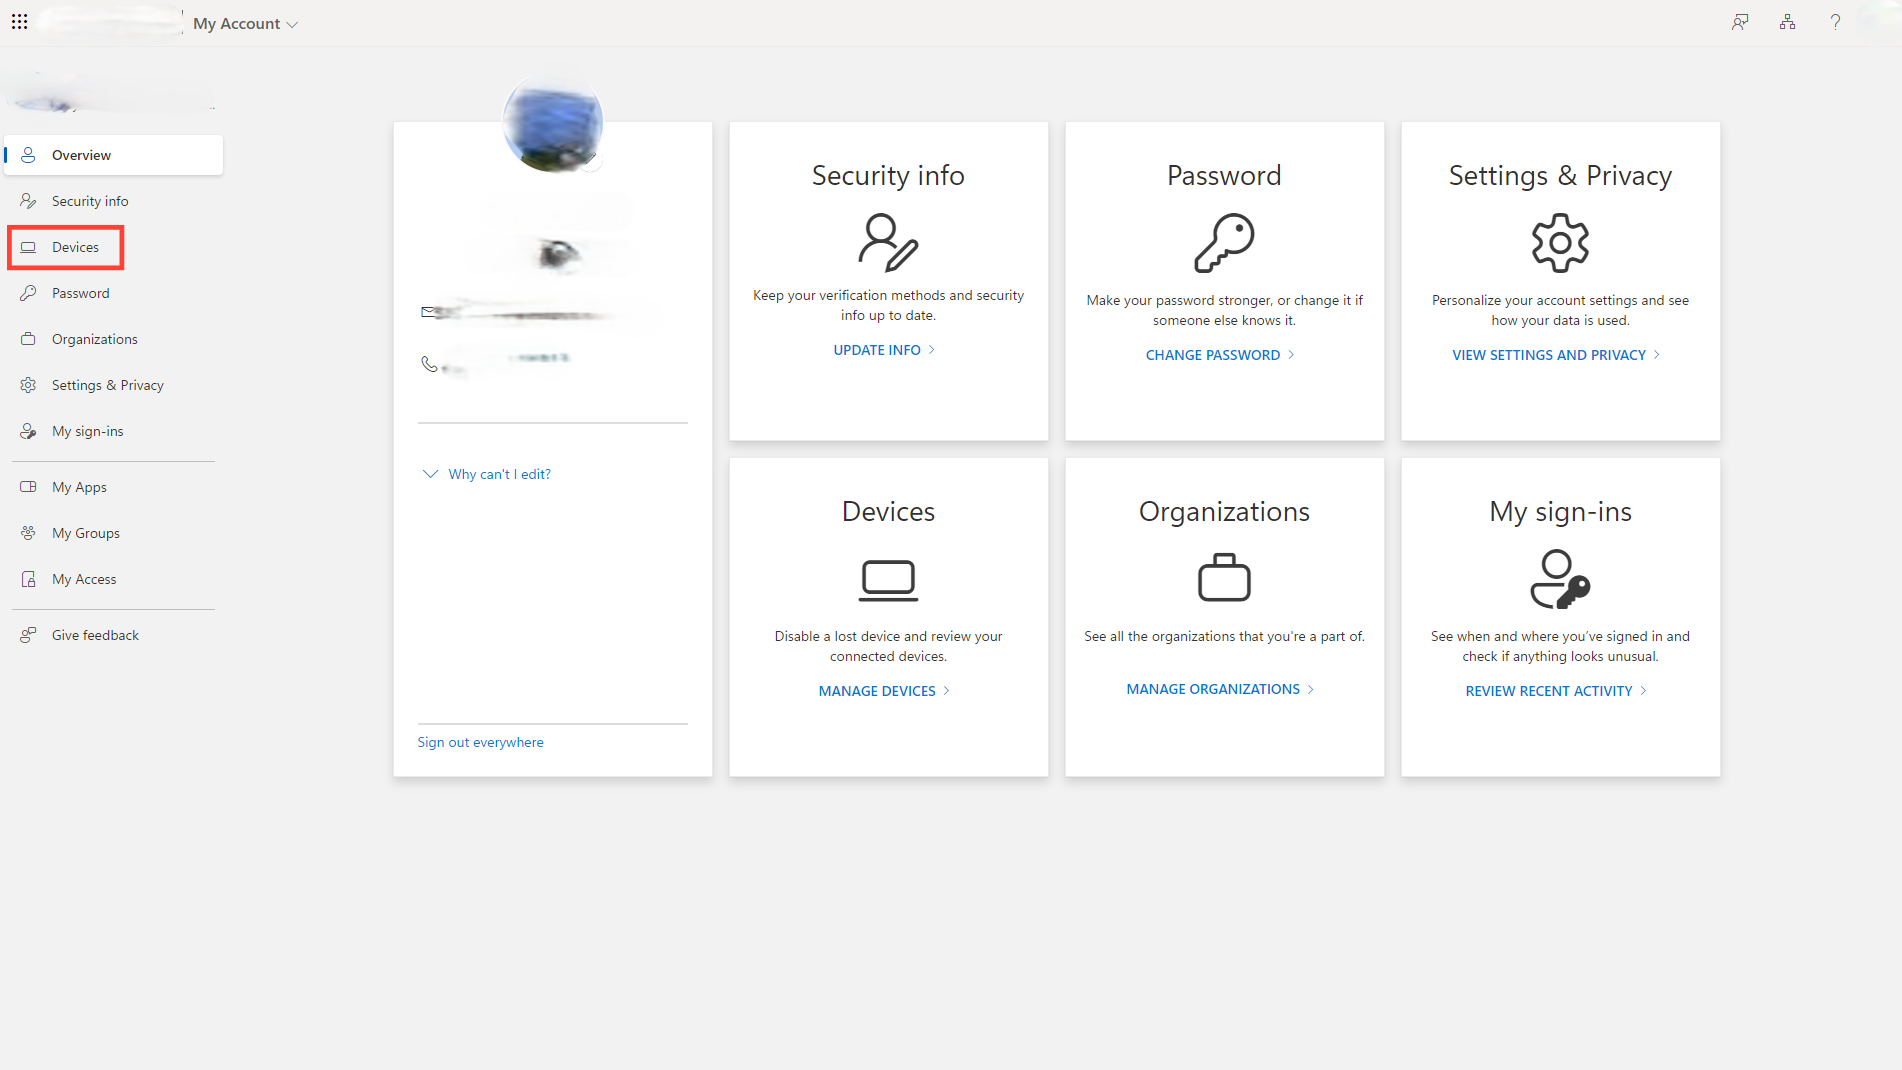Viewport: 1902px width, 1070px height.
Task: Open Settings & Privacy in the sidebar
Action: tap(114, 385)
